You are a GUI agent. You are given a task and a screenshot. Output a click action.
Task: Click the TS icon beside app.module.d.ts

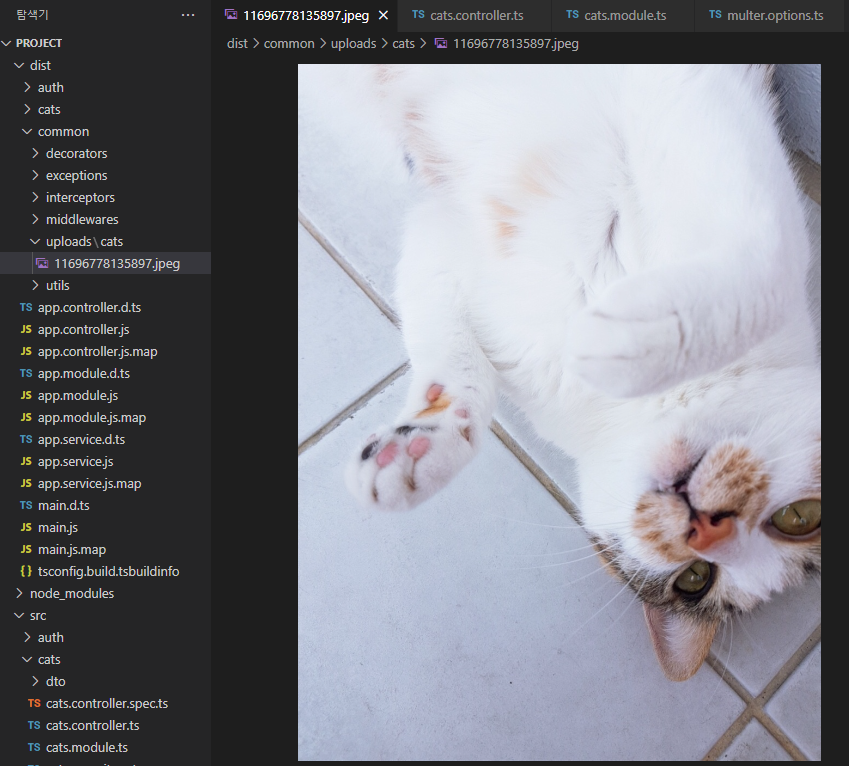(x=26, y=374)
